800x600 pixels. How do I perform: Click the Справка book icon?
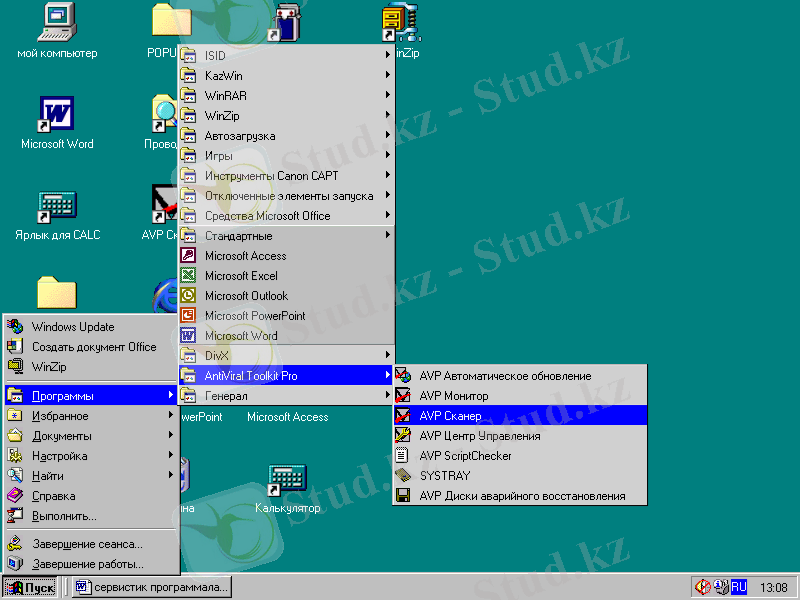[x=15, y=495]
